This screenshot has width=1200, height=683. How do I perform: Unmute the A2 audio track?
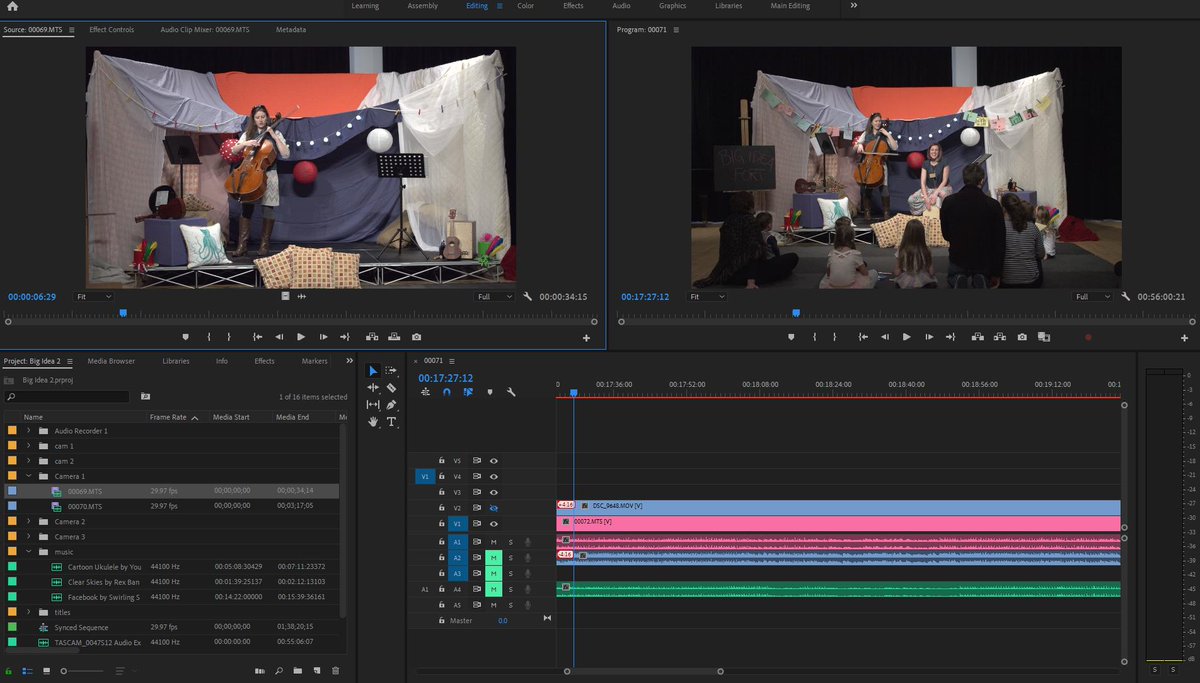tap(494, 558)
